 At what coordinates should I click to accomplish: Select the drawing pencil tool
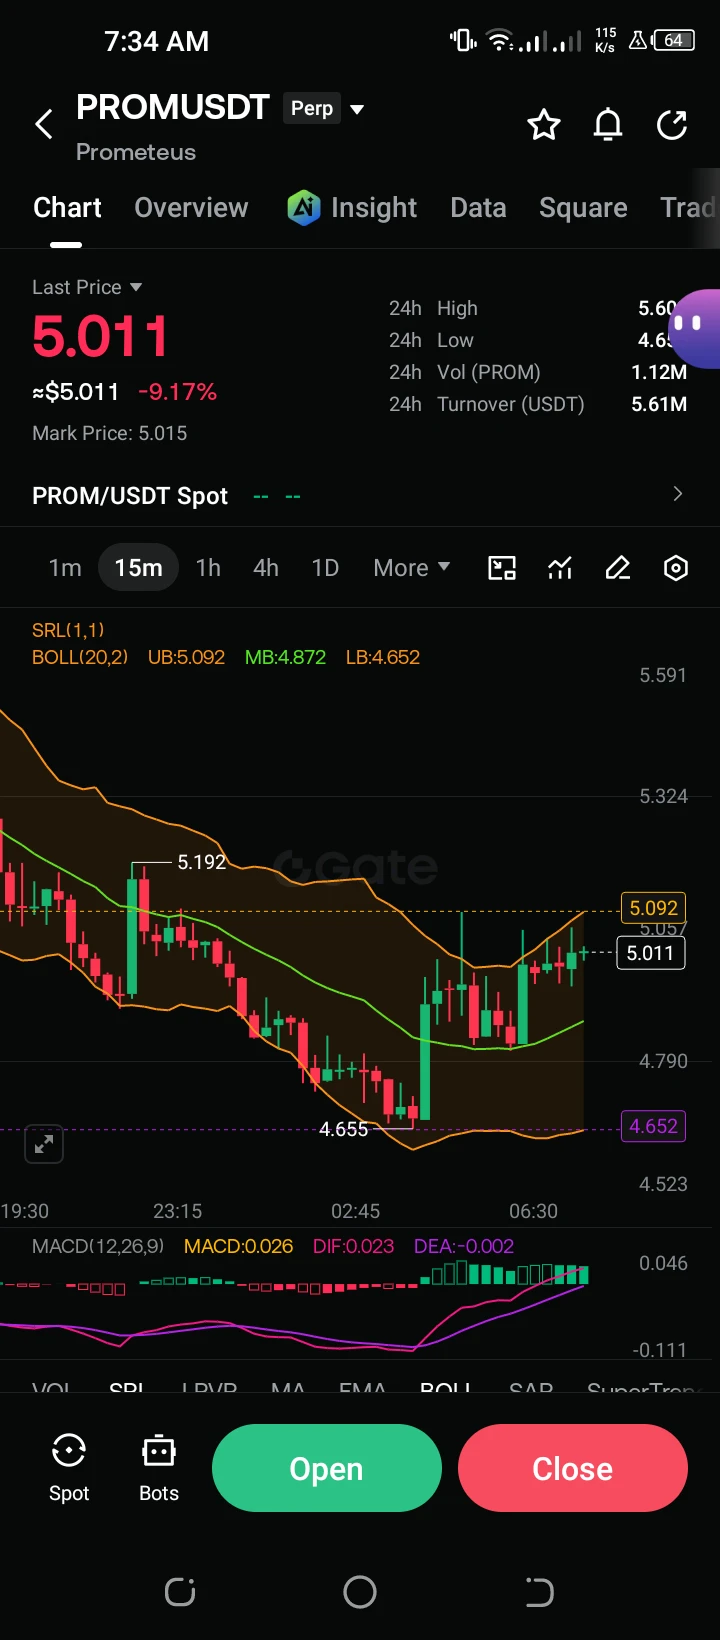[618, 568]
